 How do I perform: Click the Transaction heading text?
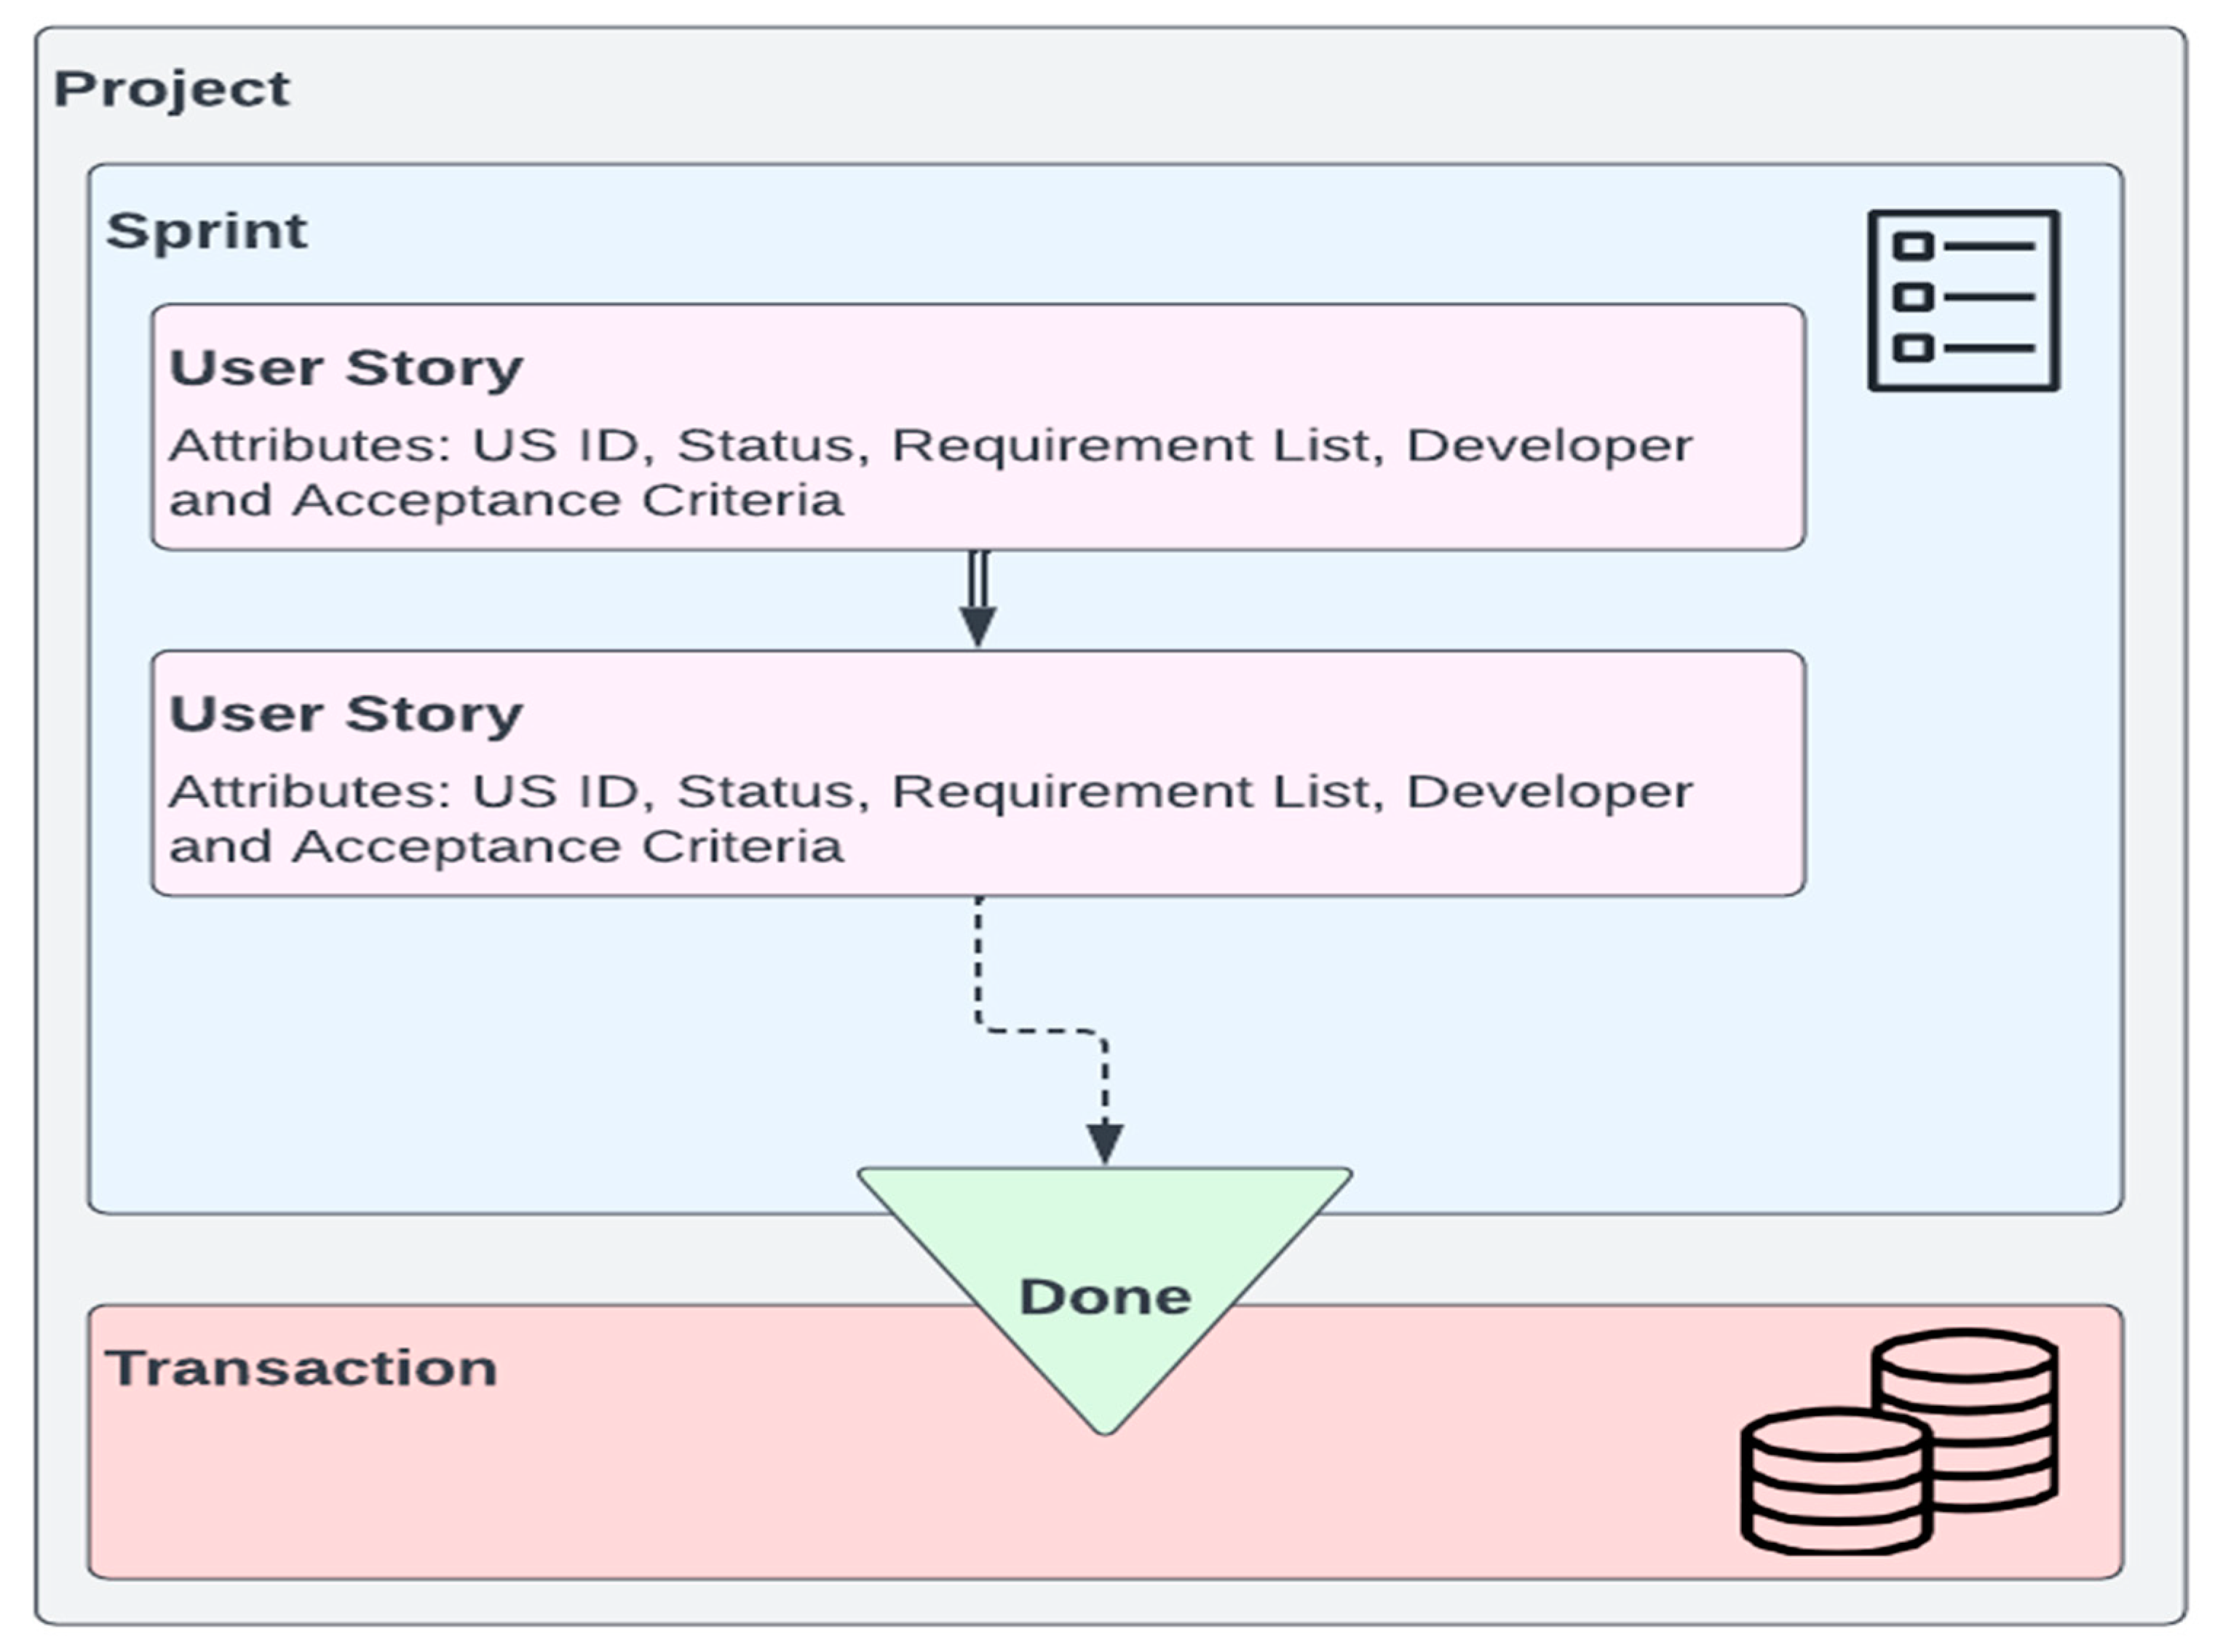[x=301, y=1368]
